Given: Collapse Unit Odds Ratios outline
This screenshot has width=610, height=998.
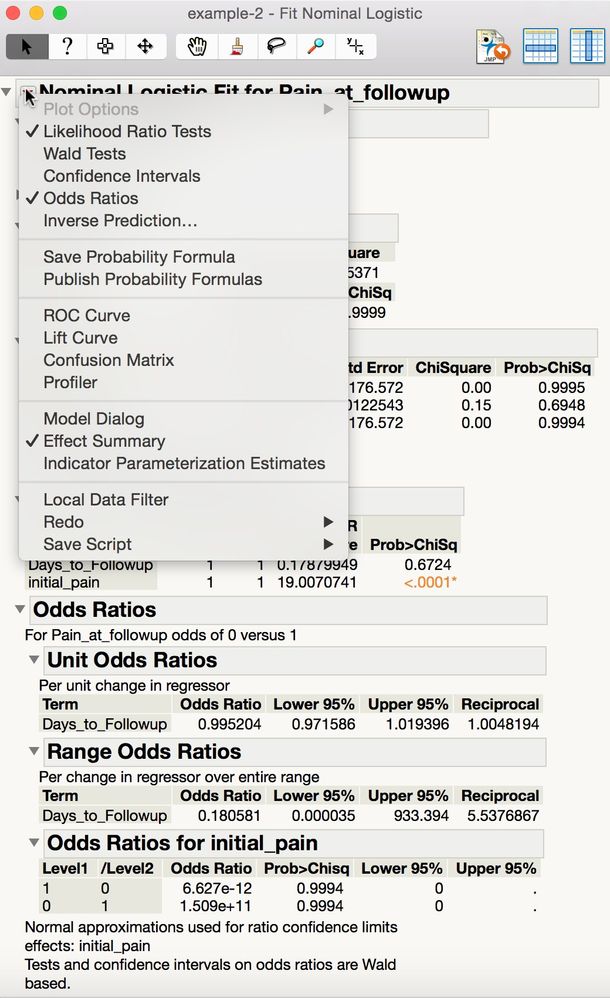Looking at the screenshot, I should point(35,660).
